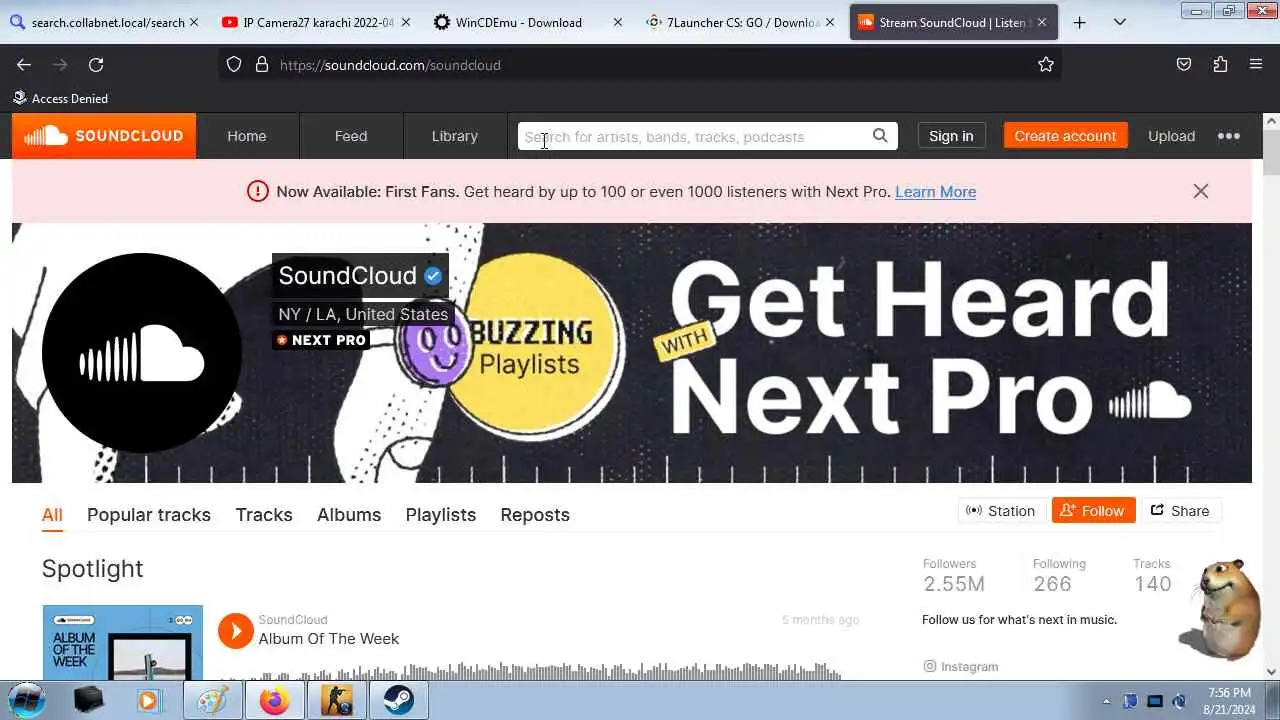
Task: Open the Home nav item
Action: coord(247,136)
